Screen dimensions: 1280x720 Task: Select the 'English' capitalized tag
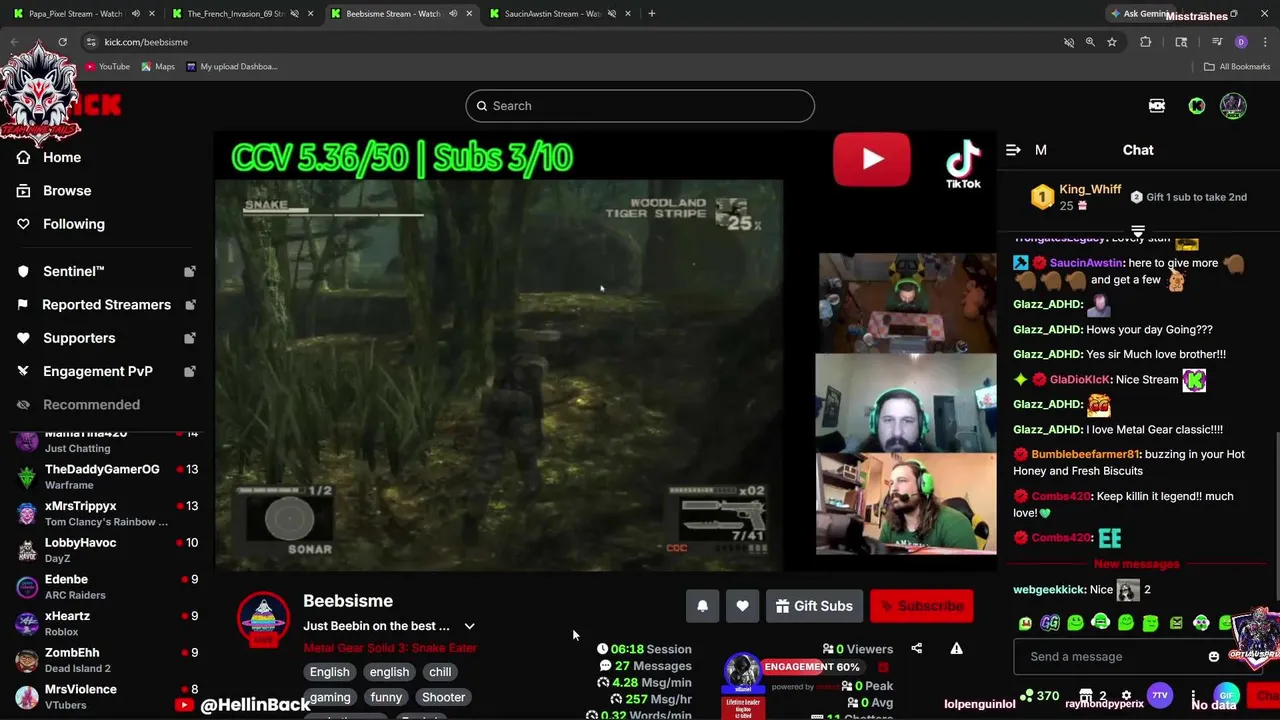[x=329, y=672]
